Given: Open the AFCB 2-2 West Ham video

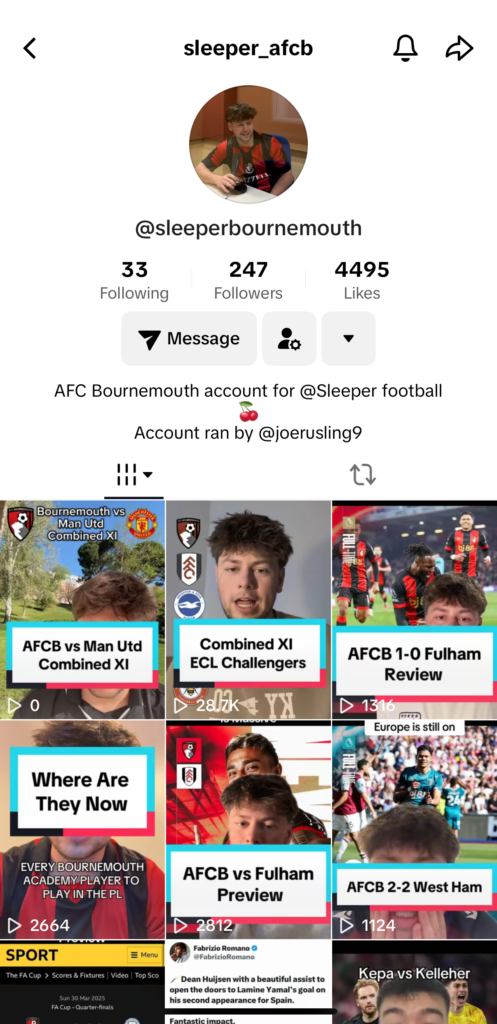Looking at the screenshot, I should [x=415, y=829].
